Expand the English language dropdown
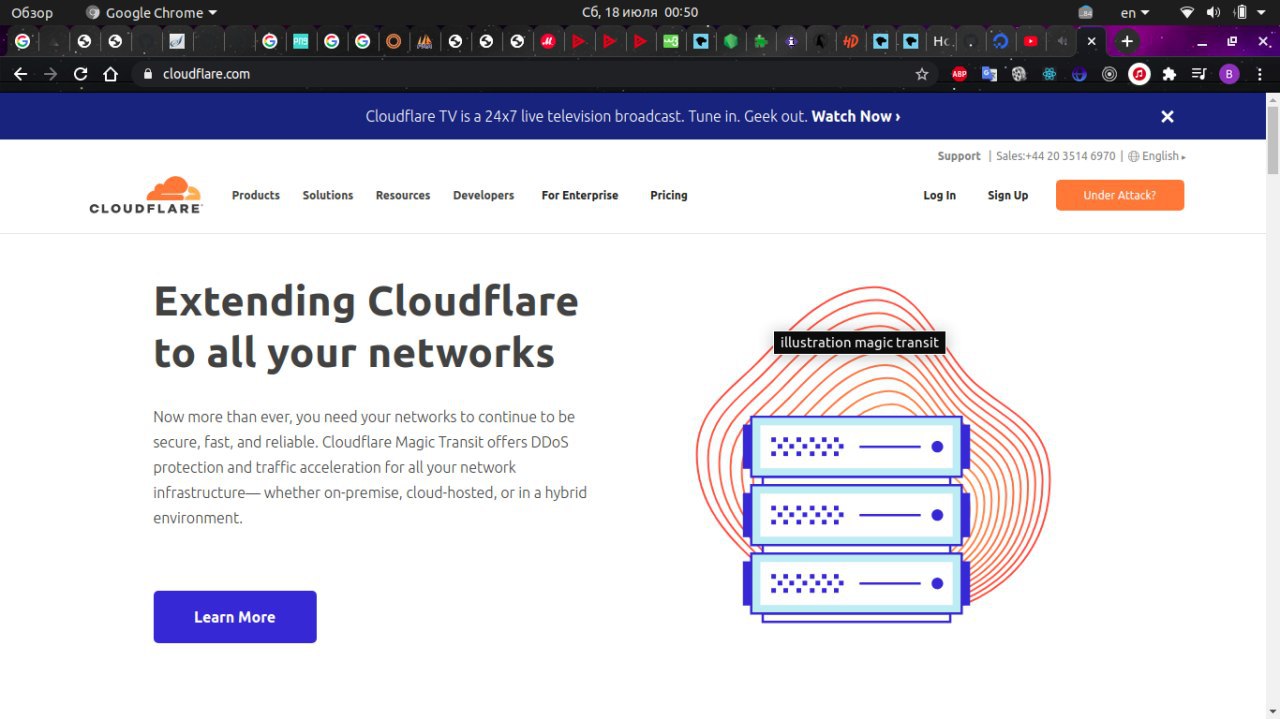Screen dimensions: 1280x719 [1157, 156]
